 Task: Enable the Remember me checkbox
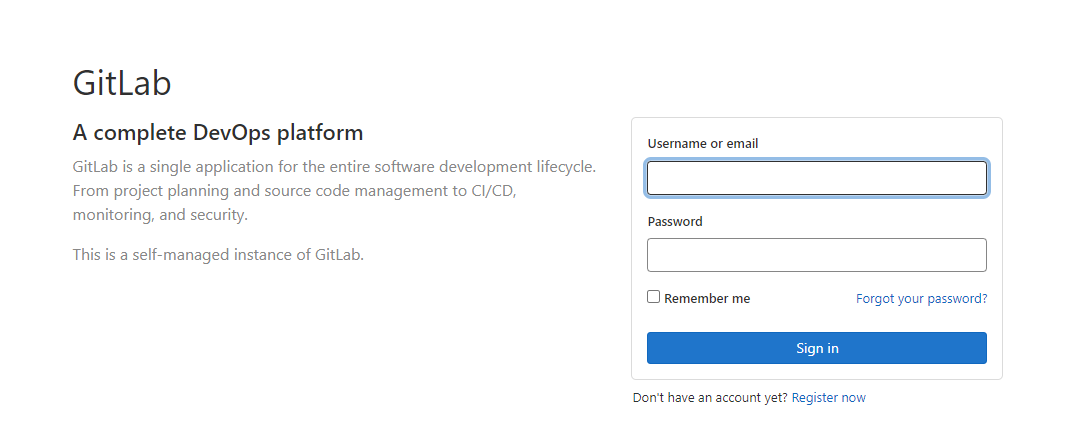pyautogui.click(x=653, y=297)
